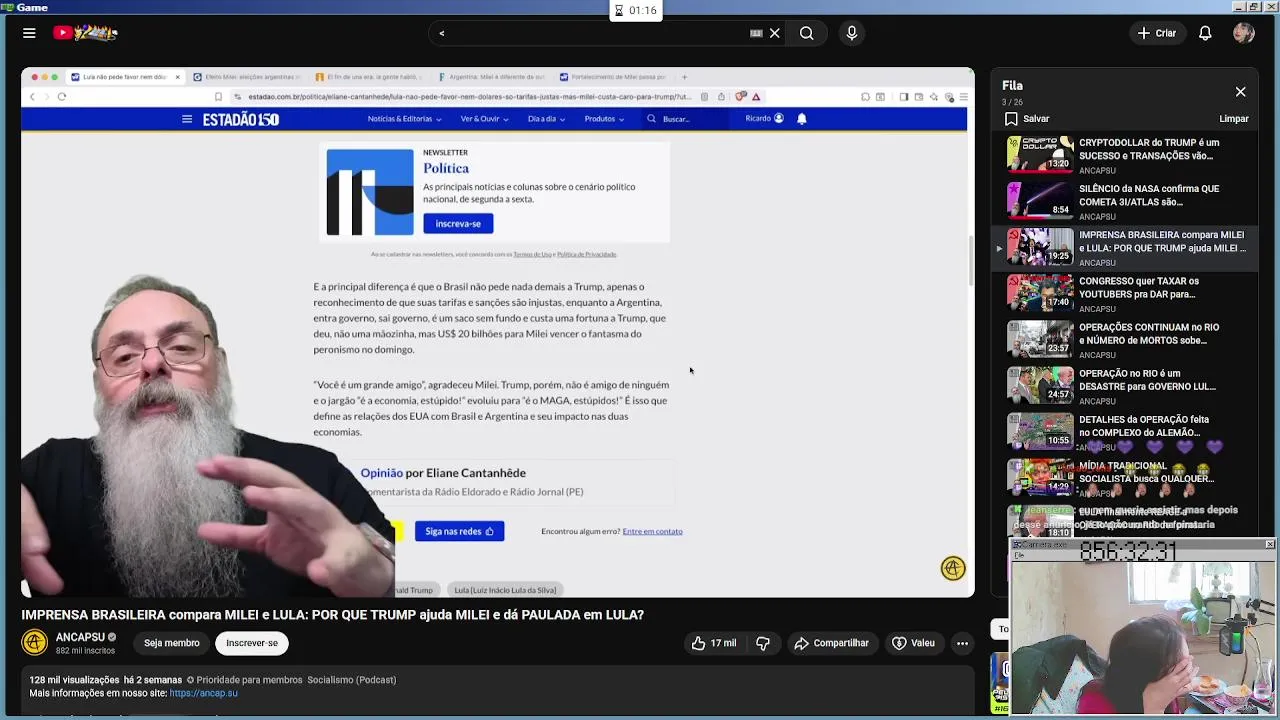Close the Fila queue panel
Screen dimensions: 1280x720
click(1240, 92)
